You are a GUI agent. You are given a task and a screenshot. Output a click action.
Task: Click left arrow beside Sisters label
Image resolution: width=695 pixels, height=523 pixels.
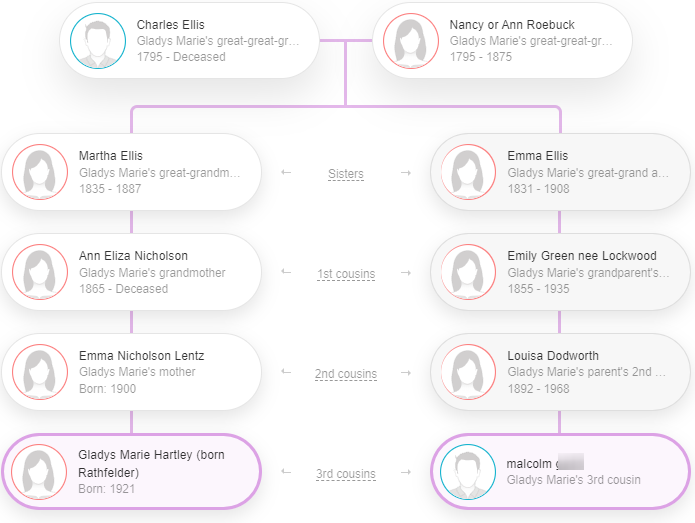tap(286, 172)
